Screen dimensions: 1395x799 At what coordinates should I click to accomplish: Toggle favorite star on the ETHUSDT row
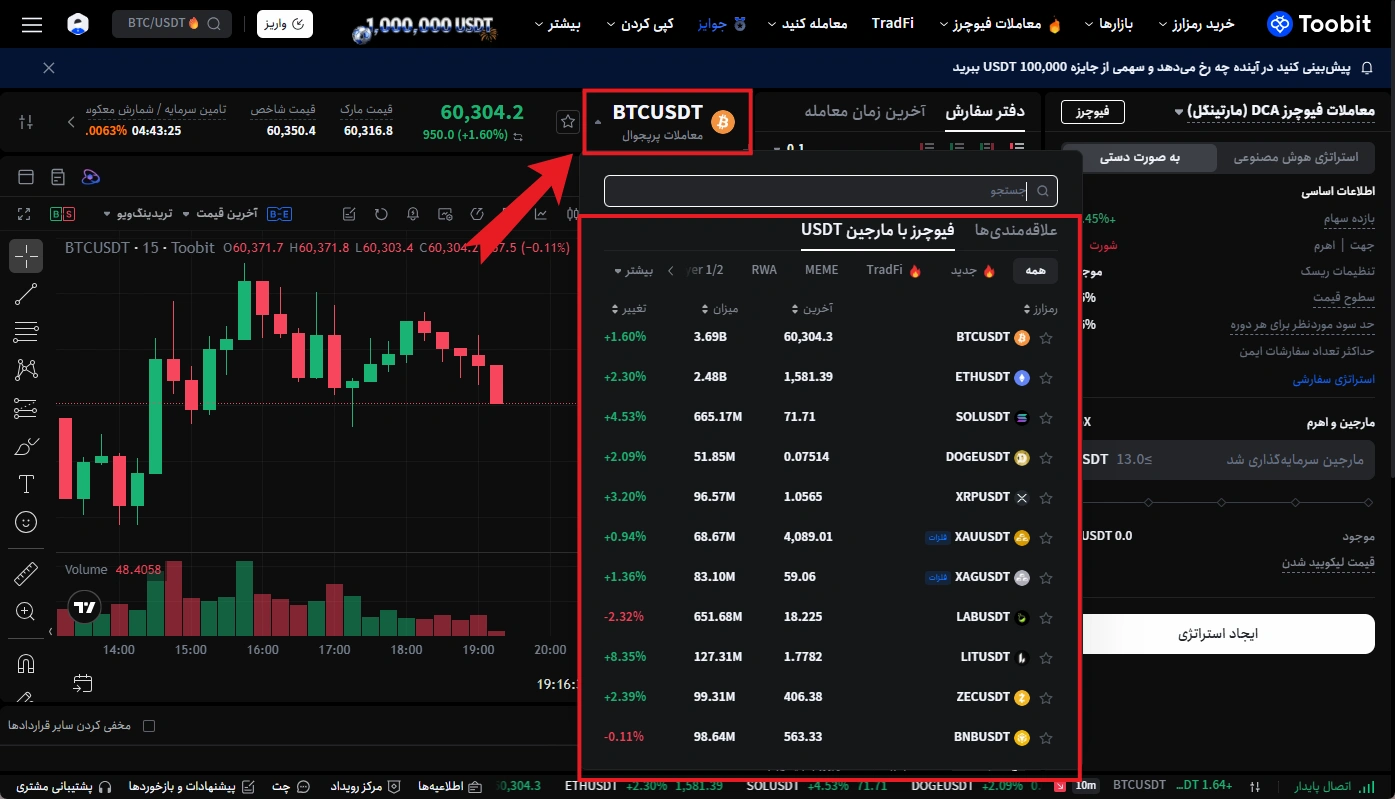click(1046, 378)
